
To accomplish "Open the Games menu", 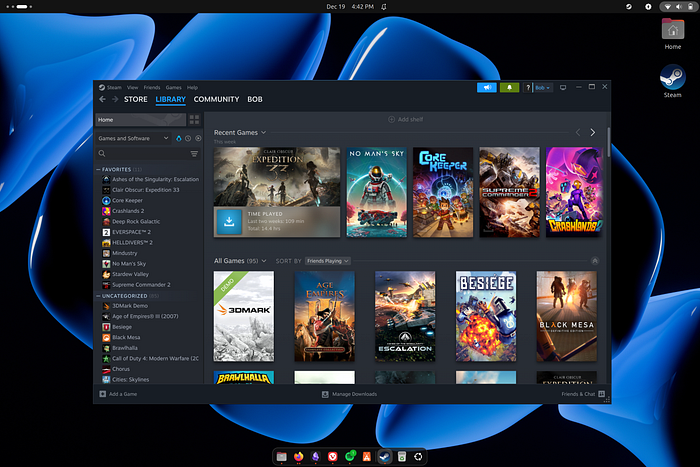I will click(174, 88).
